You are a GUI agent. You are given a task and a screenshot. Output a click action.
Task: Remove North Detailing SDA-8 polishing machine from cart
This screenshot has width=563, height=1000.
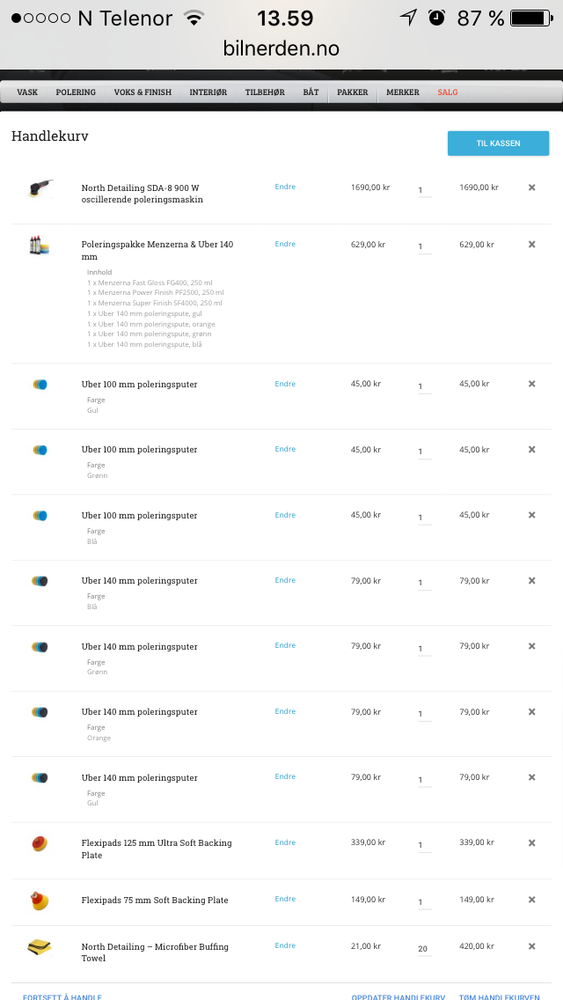click(x=532, y=188)
